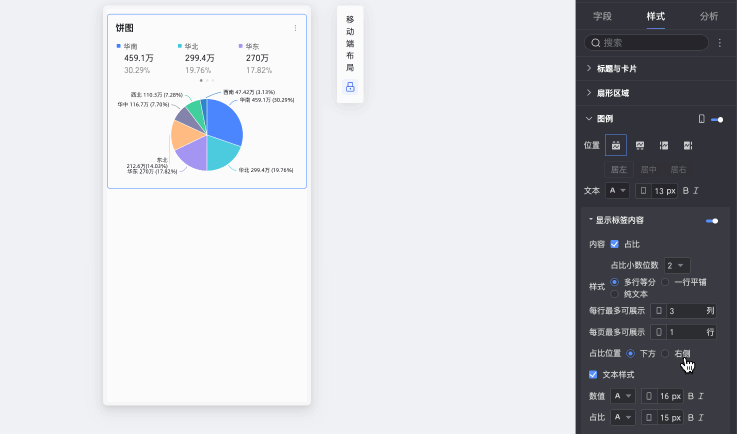Set legend position to right

click(x=688, y=145)
